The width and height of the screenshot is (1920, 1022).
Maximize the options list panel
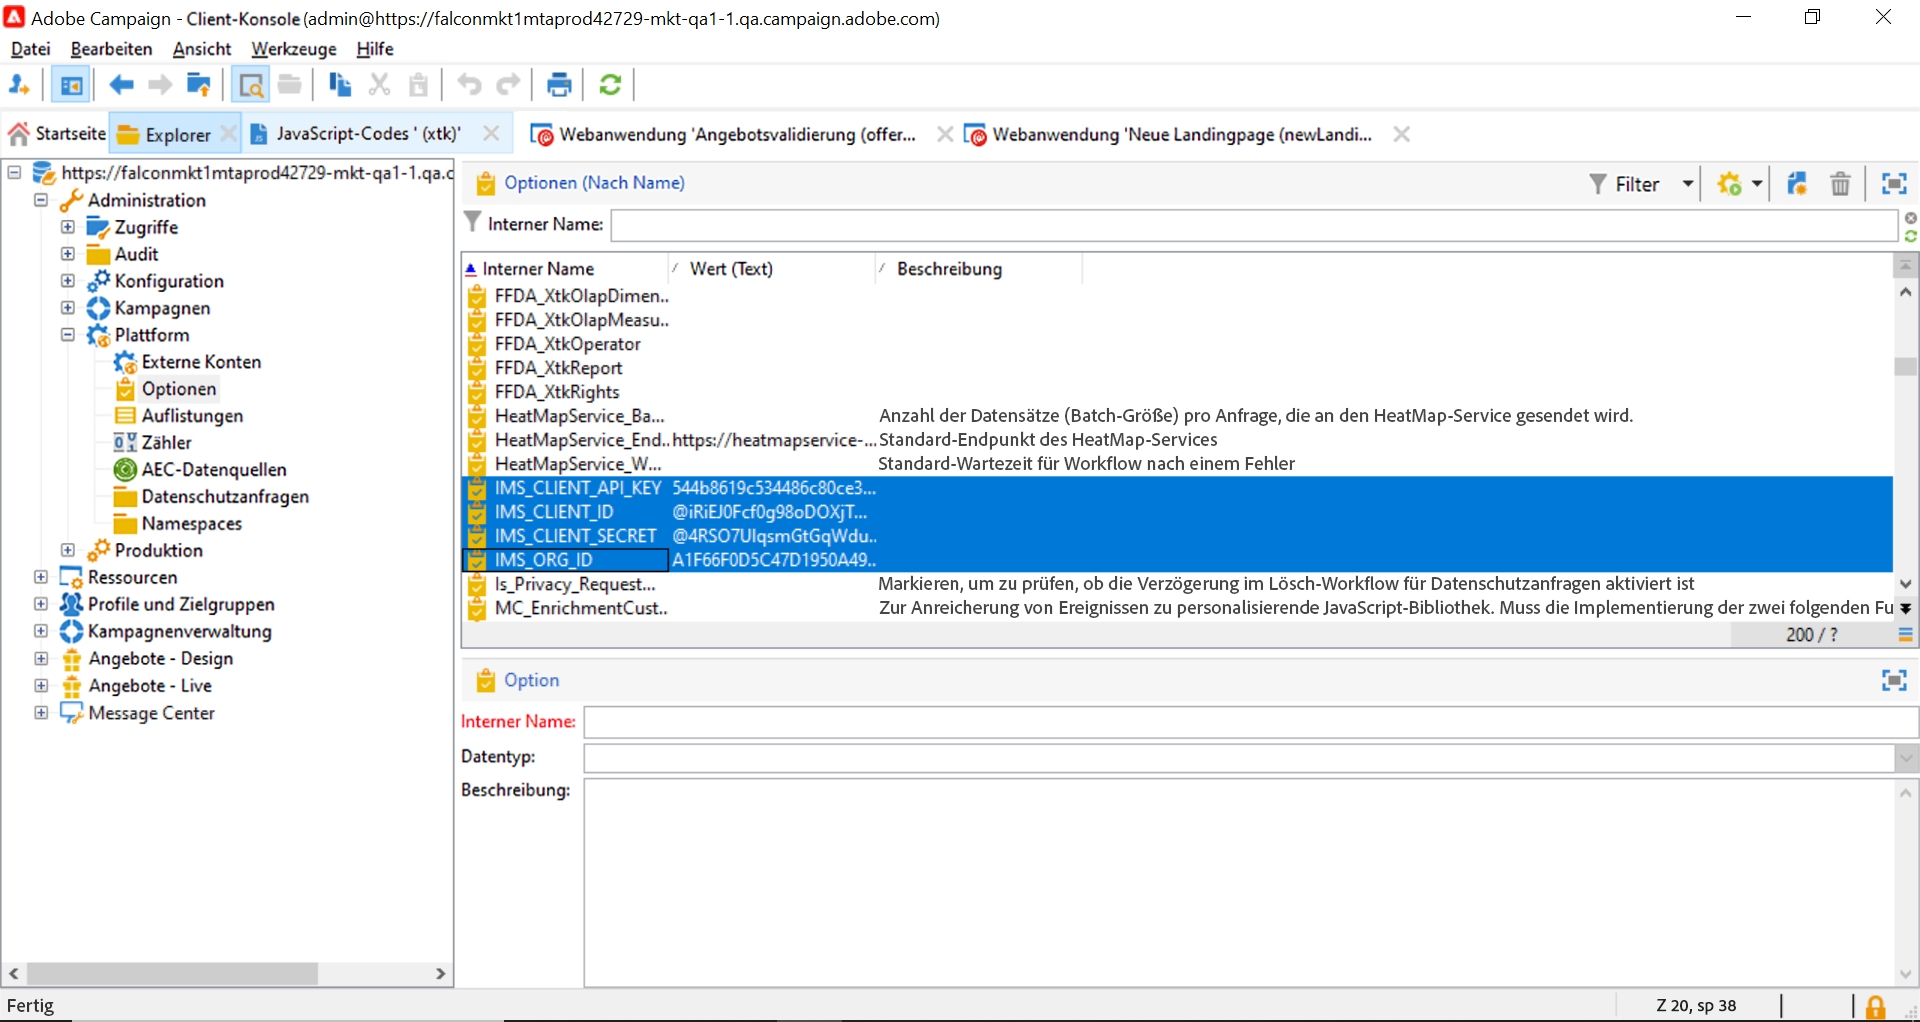coord(1894,184)
